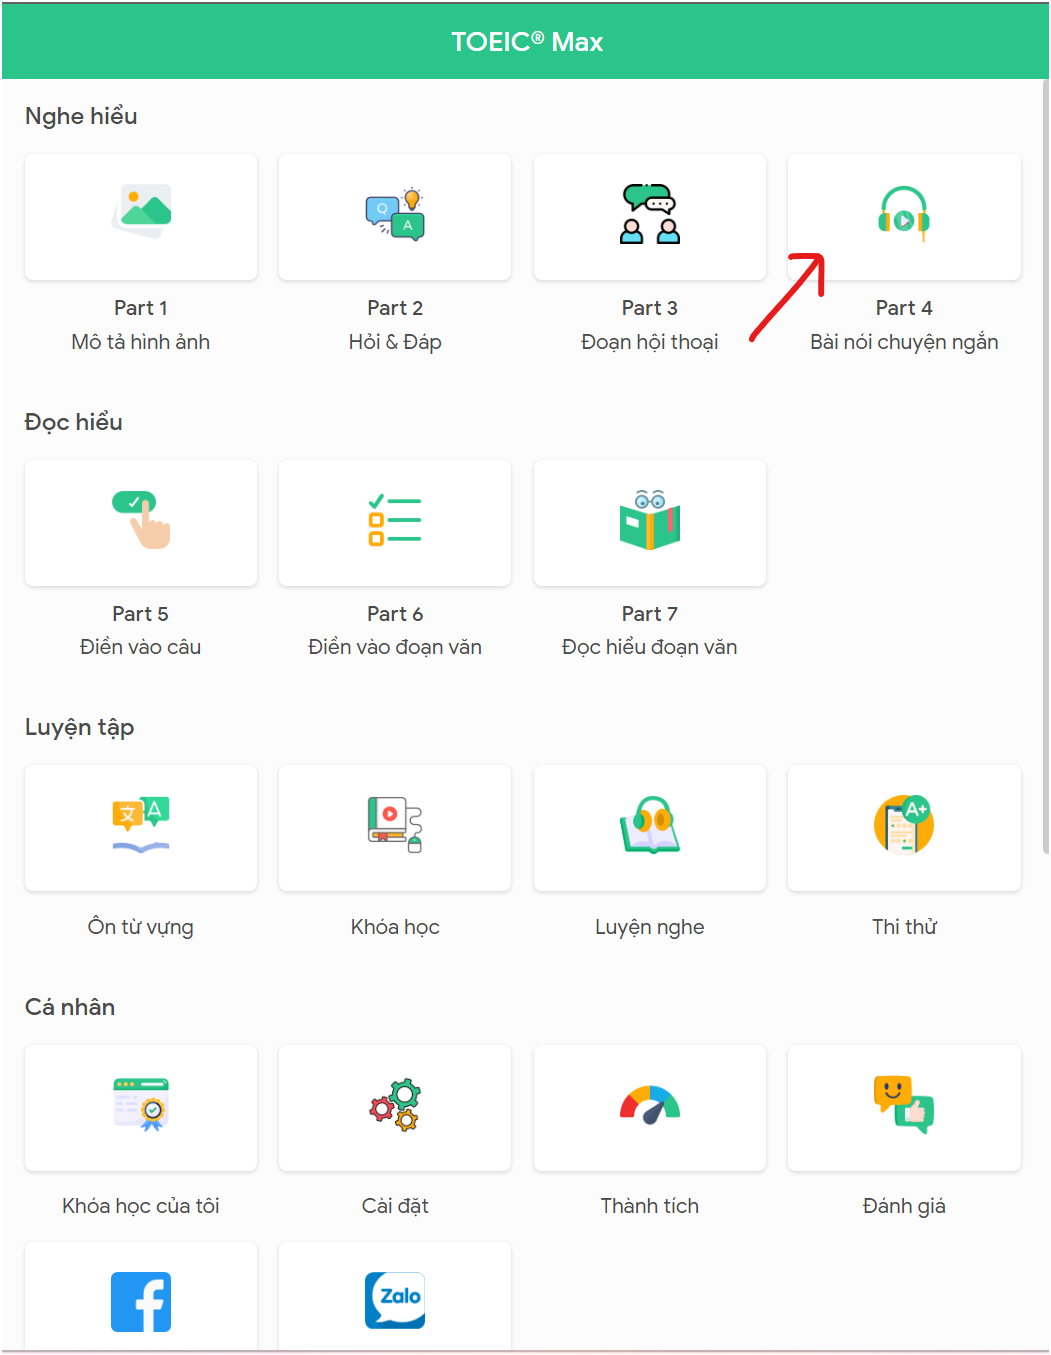This screenshot has height=1355, width=1051.
Task: Click the Đọc hiểu đoạn văn label
Action: [x=650, y=647]
